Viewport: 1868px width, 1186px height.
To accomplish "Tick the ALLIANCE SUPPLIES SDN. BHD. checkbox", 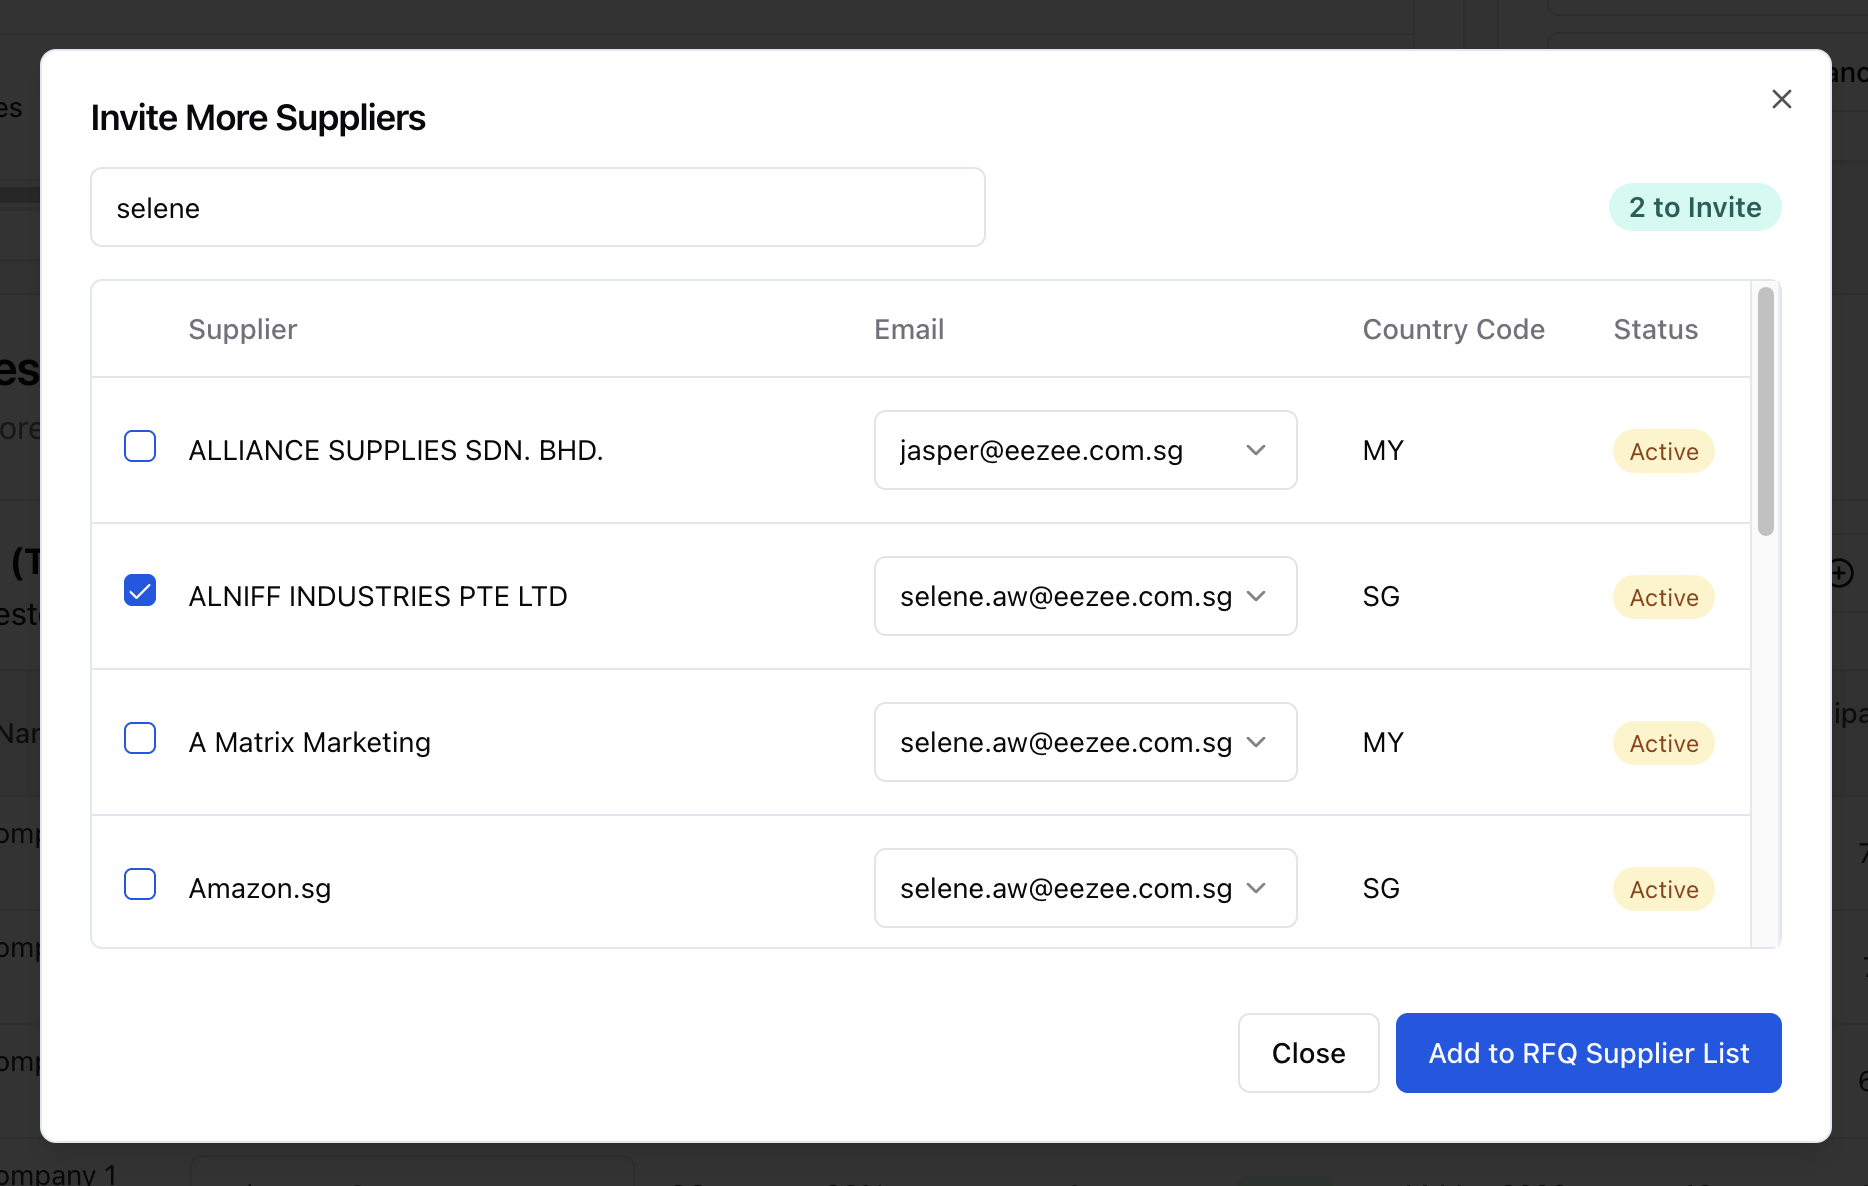I will (x=140, y=446).
